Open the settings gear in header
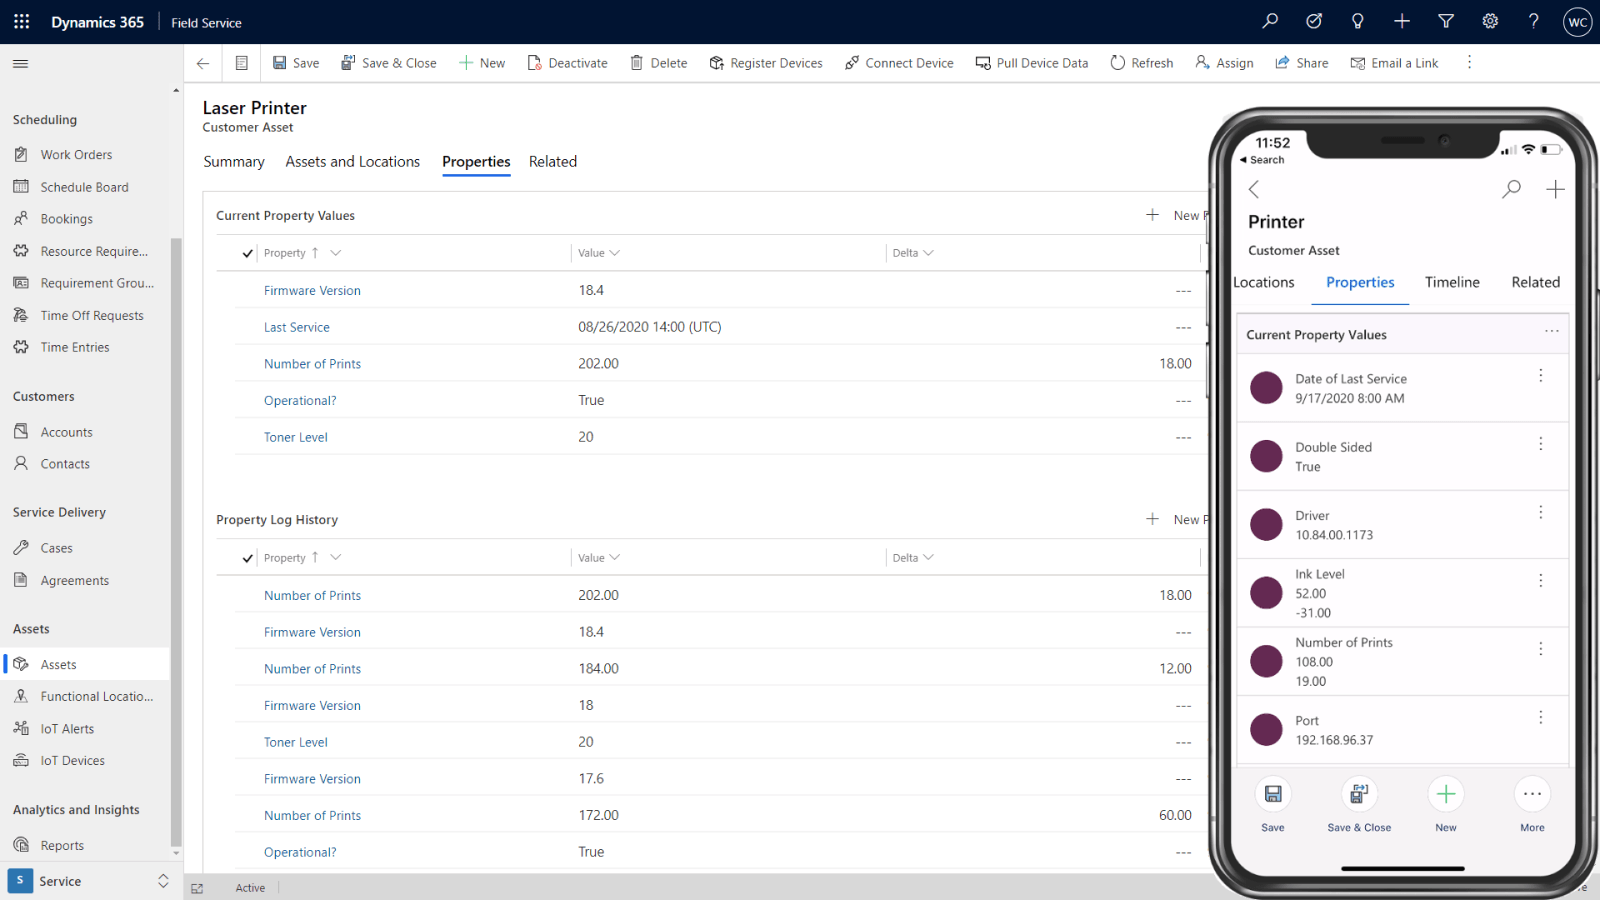This screenshot has width=1600, height=900. click(1490, 21)
